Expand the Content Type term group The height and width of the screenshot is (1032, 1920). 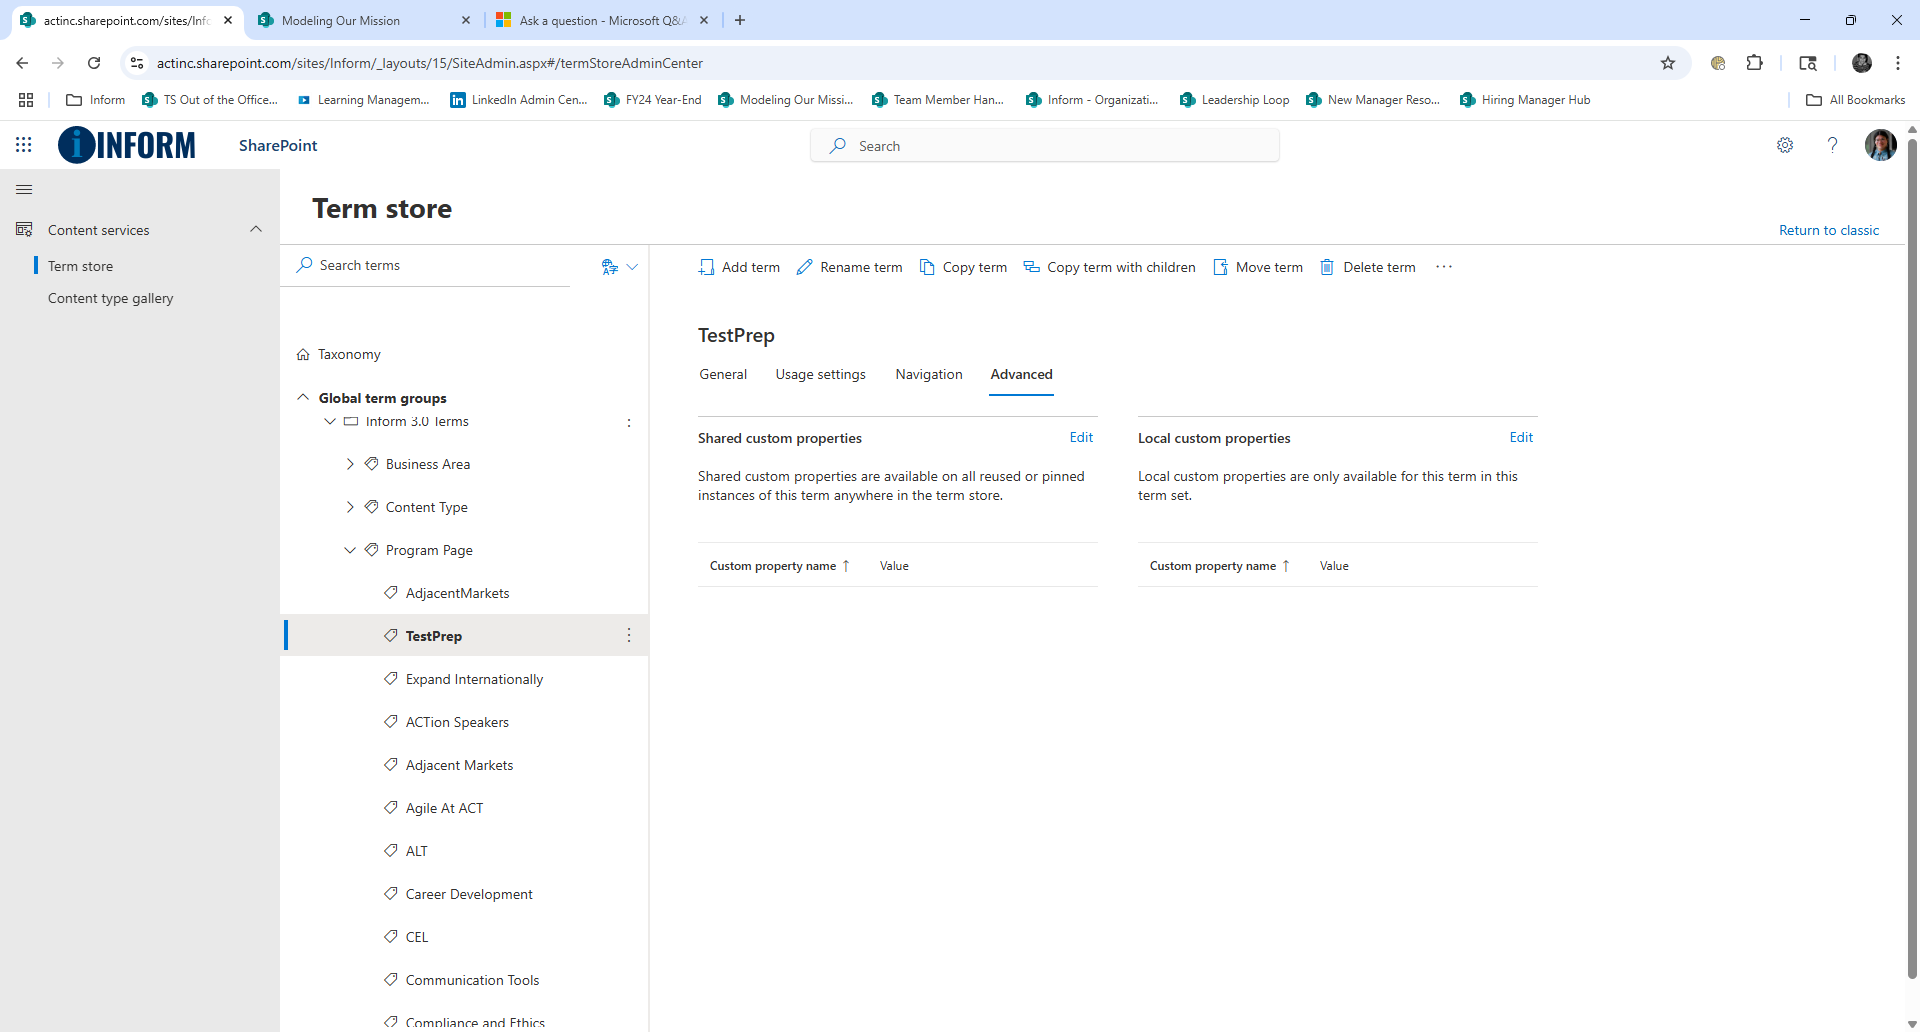[350, 507]
